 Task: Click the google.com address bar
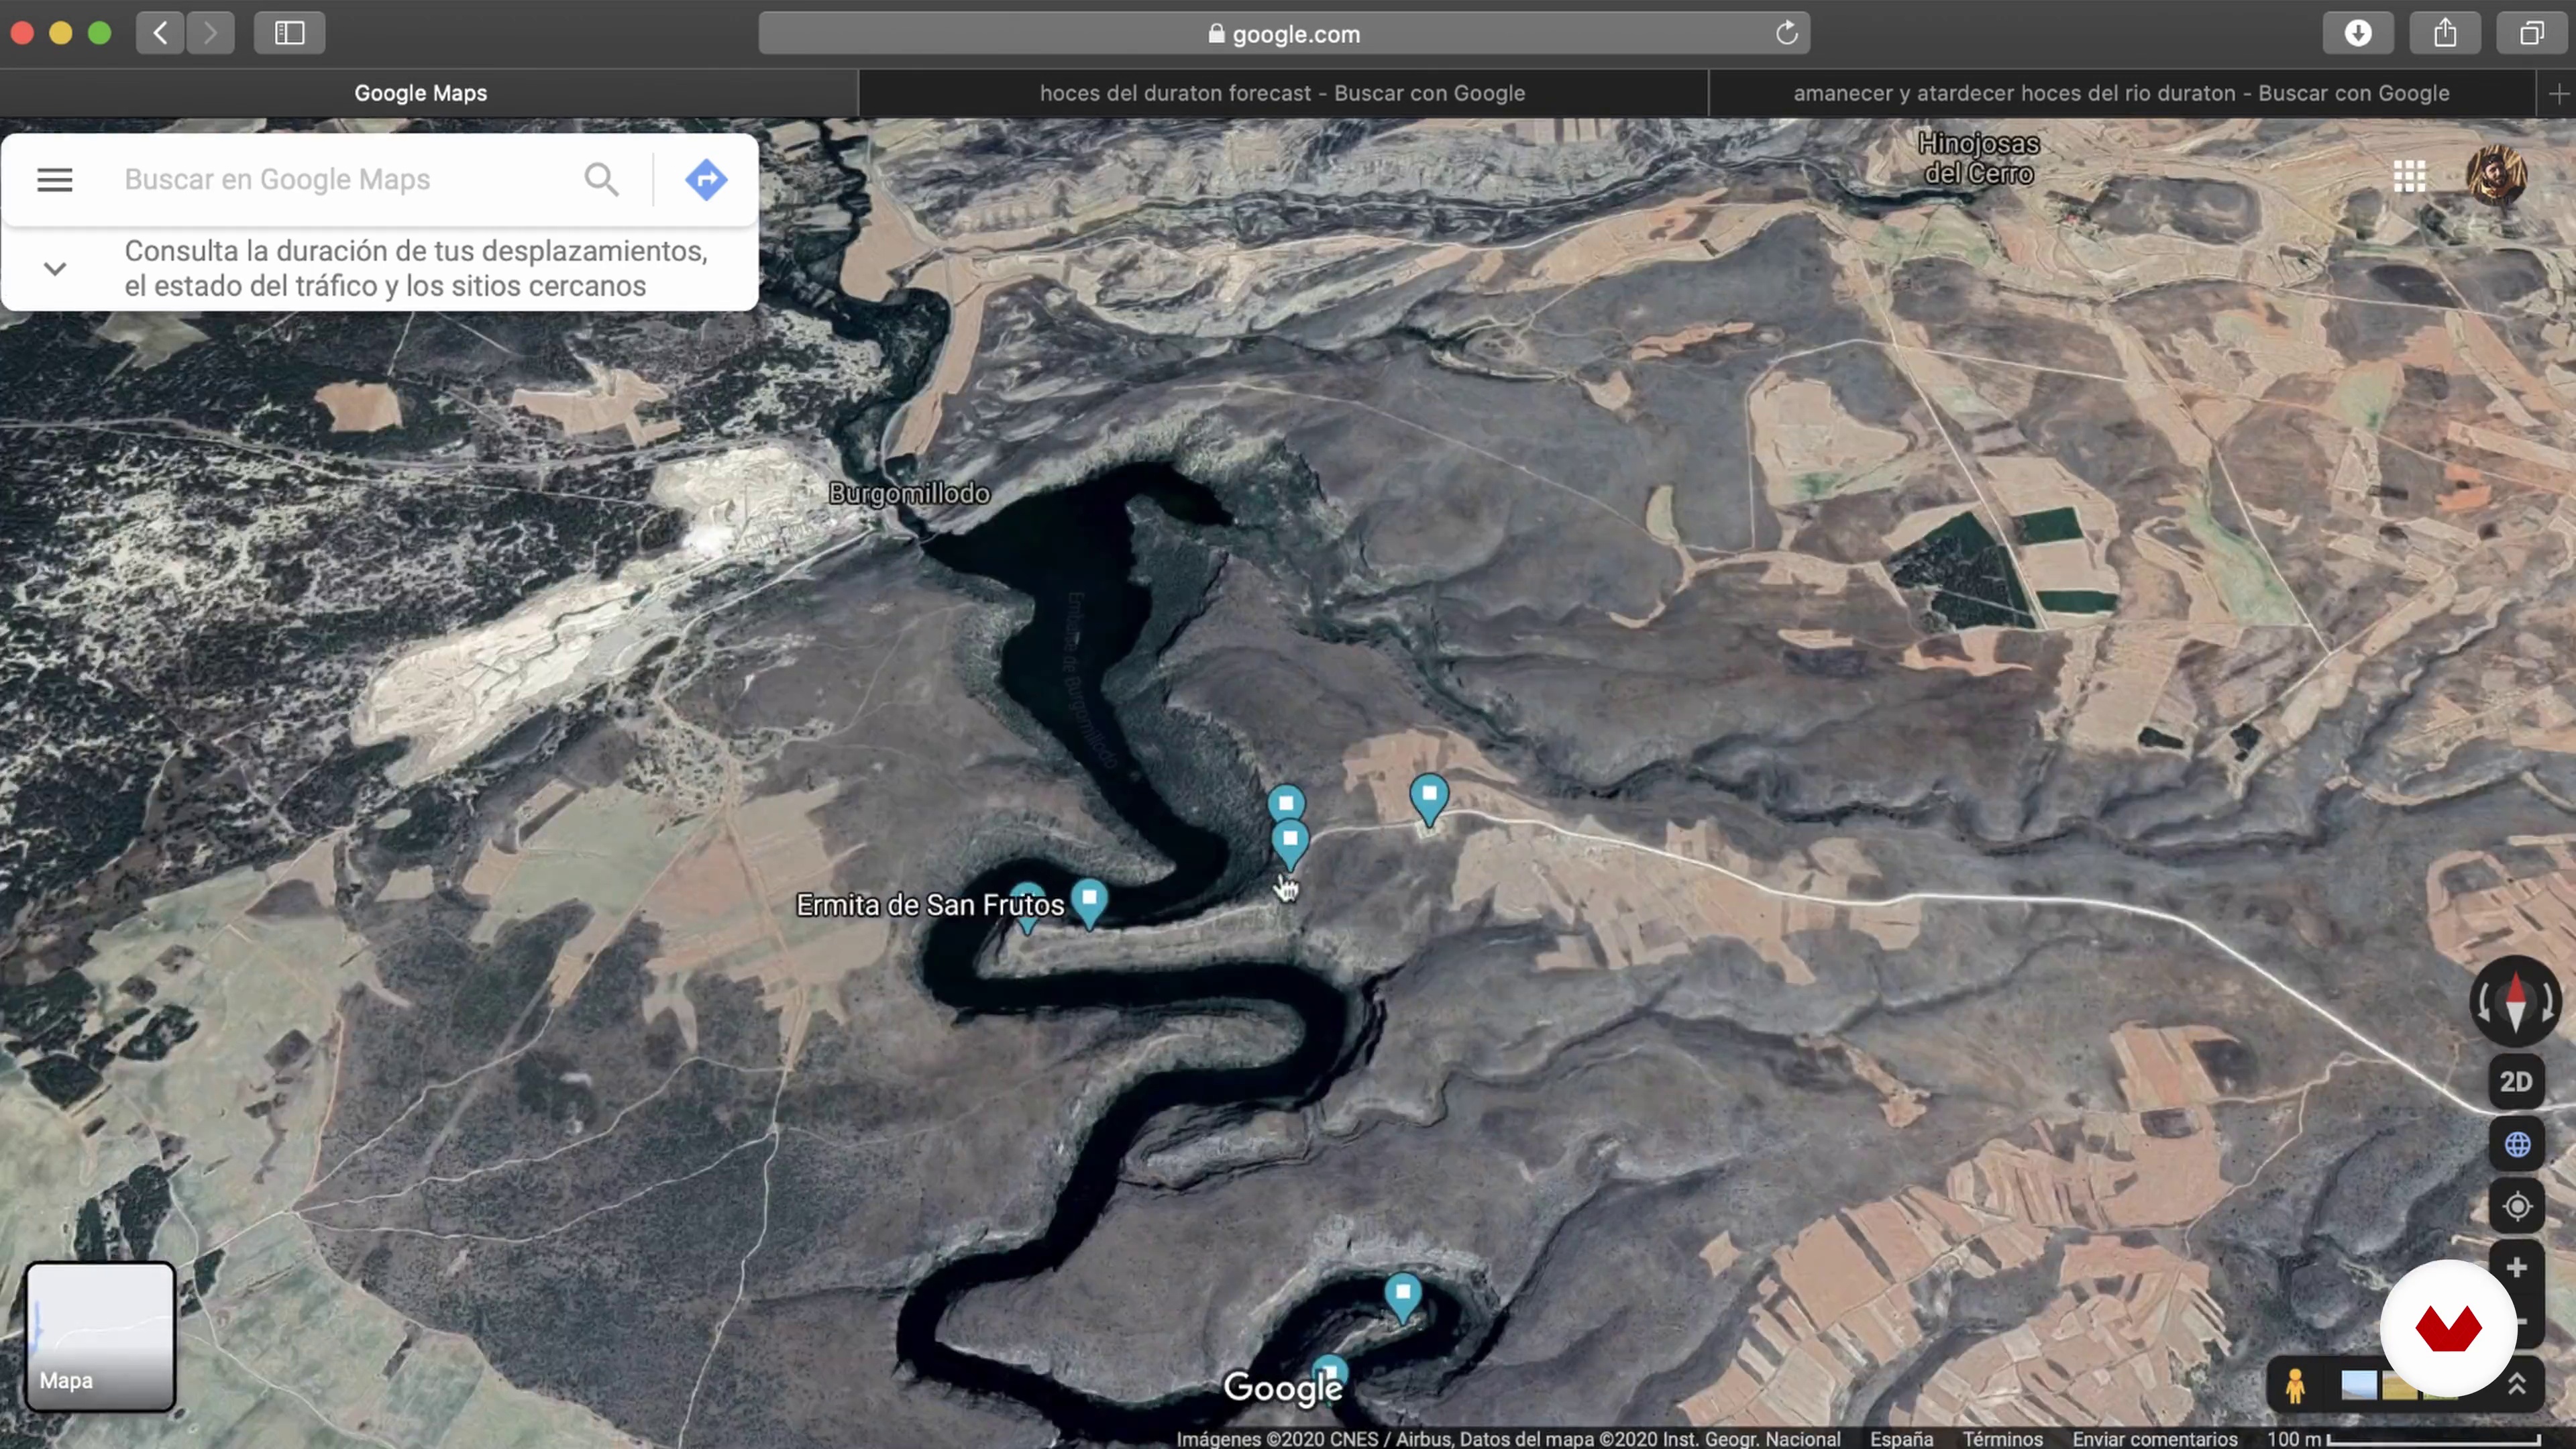[1284, 34]
